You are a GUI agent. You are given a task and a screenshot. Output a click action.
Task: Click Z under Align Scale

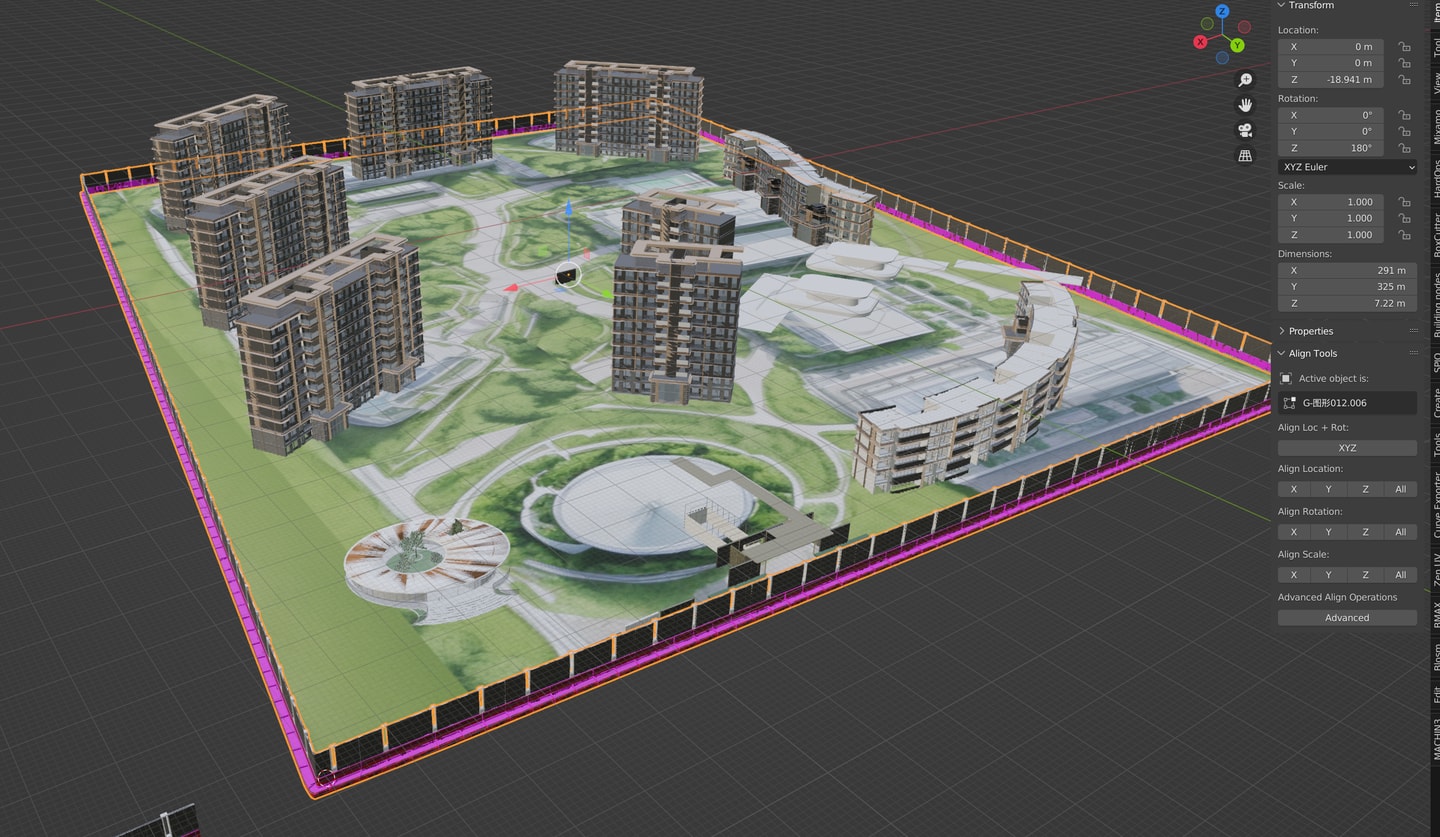(1365, 575)
